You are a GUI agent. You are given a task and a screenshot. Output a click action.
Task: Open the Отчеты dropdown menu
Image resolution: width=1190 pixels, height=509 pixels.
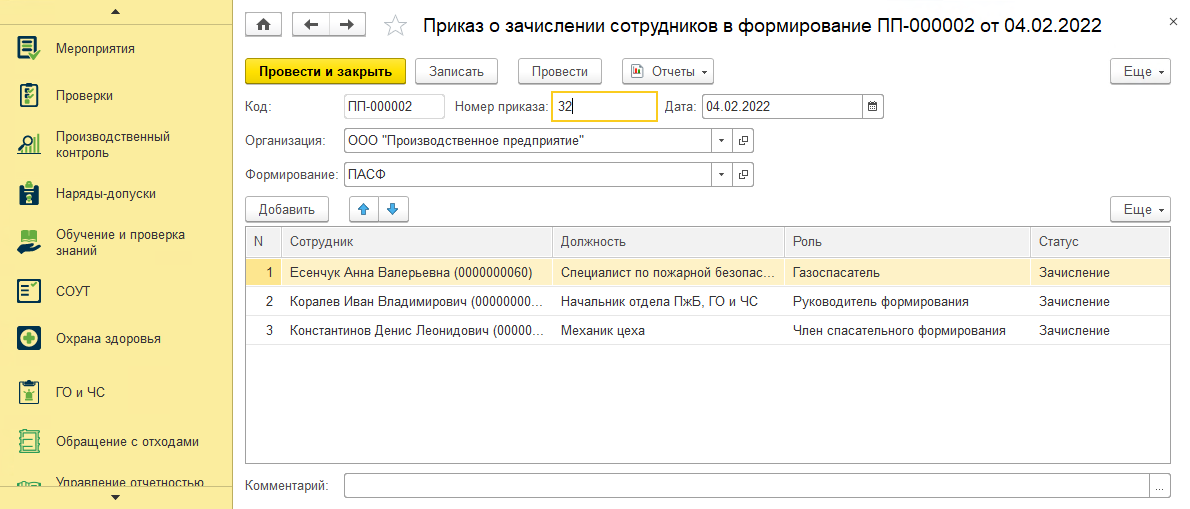pos(668,71)
